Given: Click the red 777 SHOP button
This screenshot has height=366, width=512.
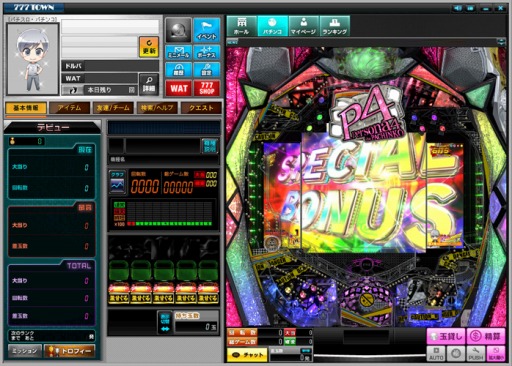Looking at the screenshot, I should pyautogui.click(x=206, y=88).
